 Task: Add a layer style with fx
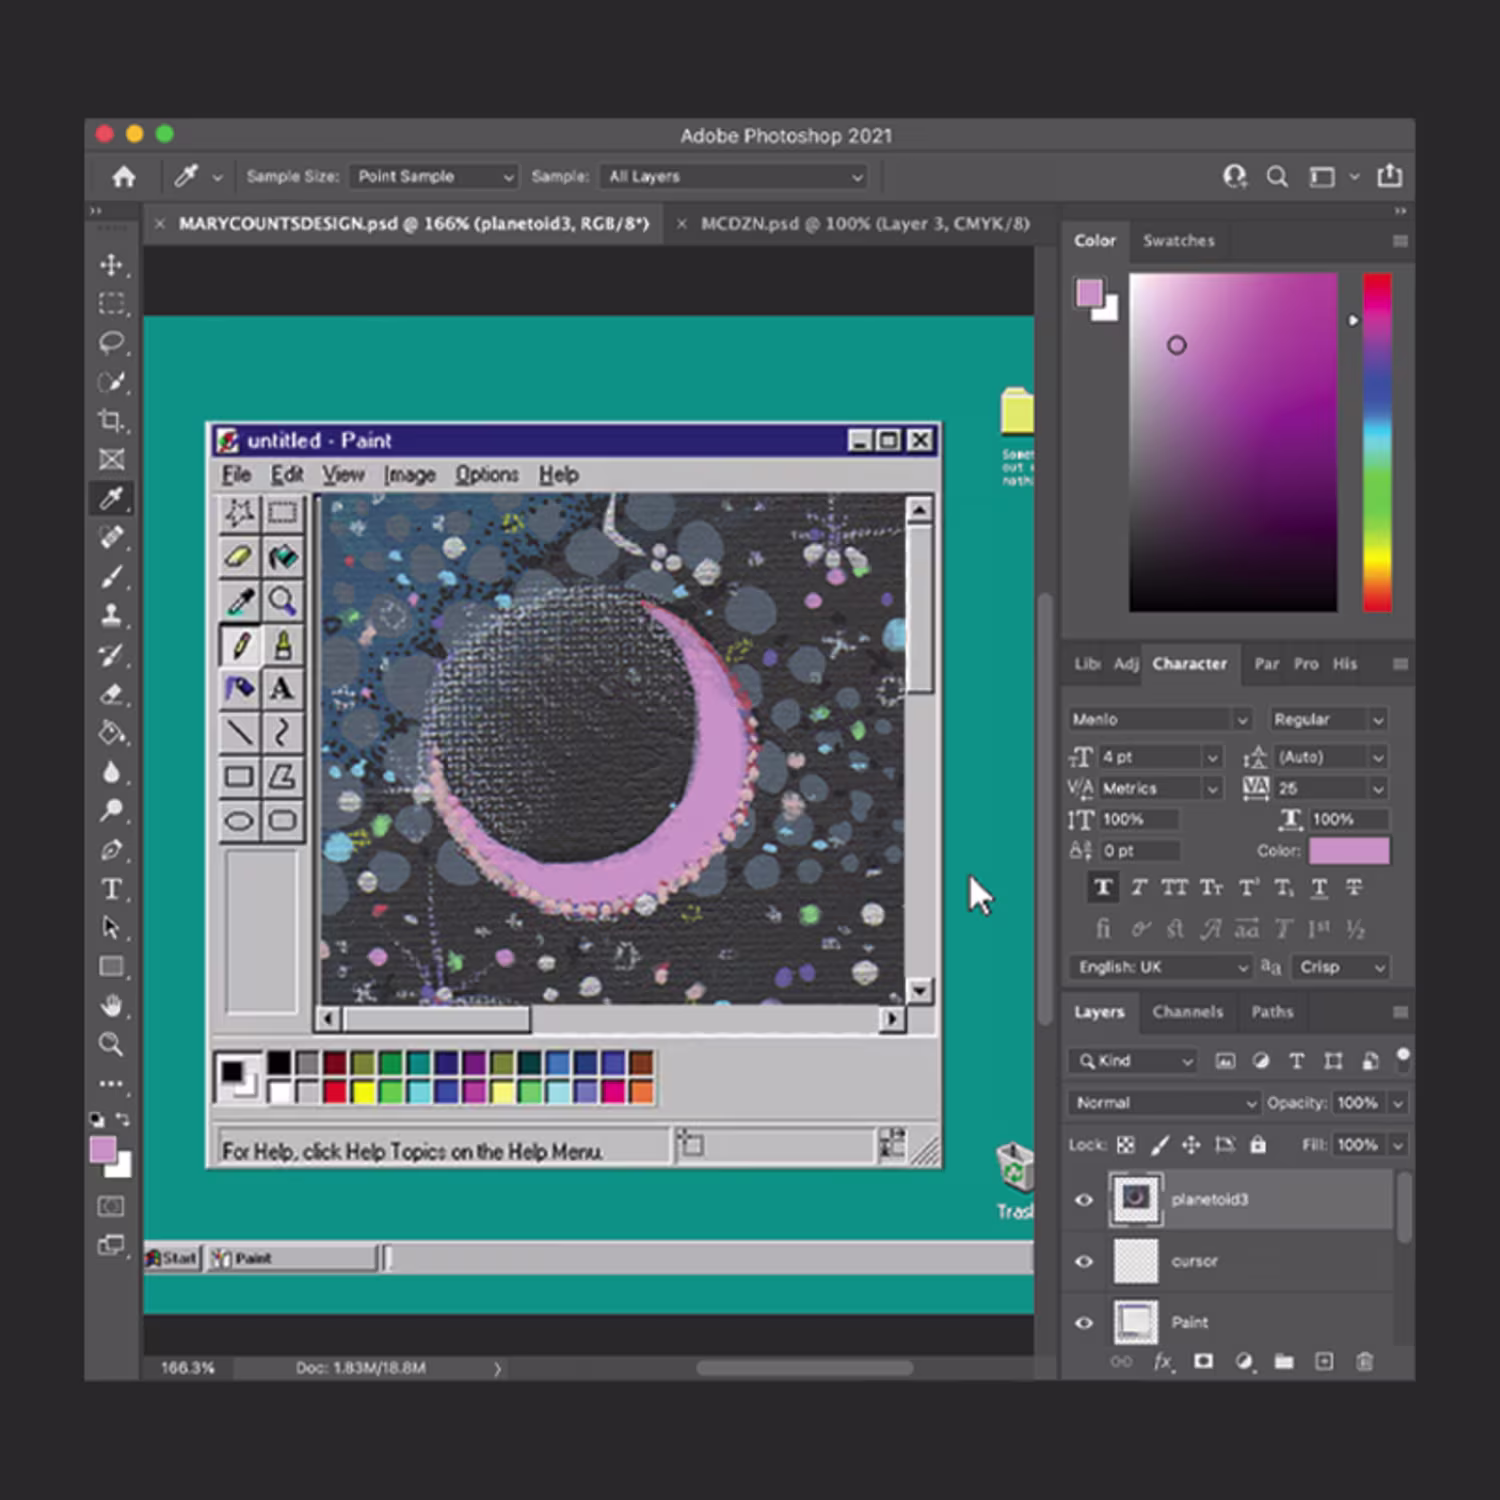(1163, 1361)
